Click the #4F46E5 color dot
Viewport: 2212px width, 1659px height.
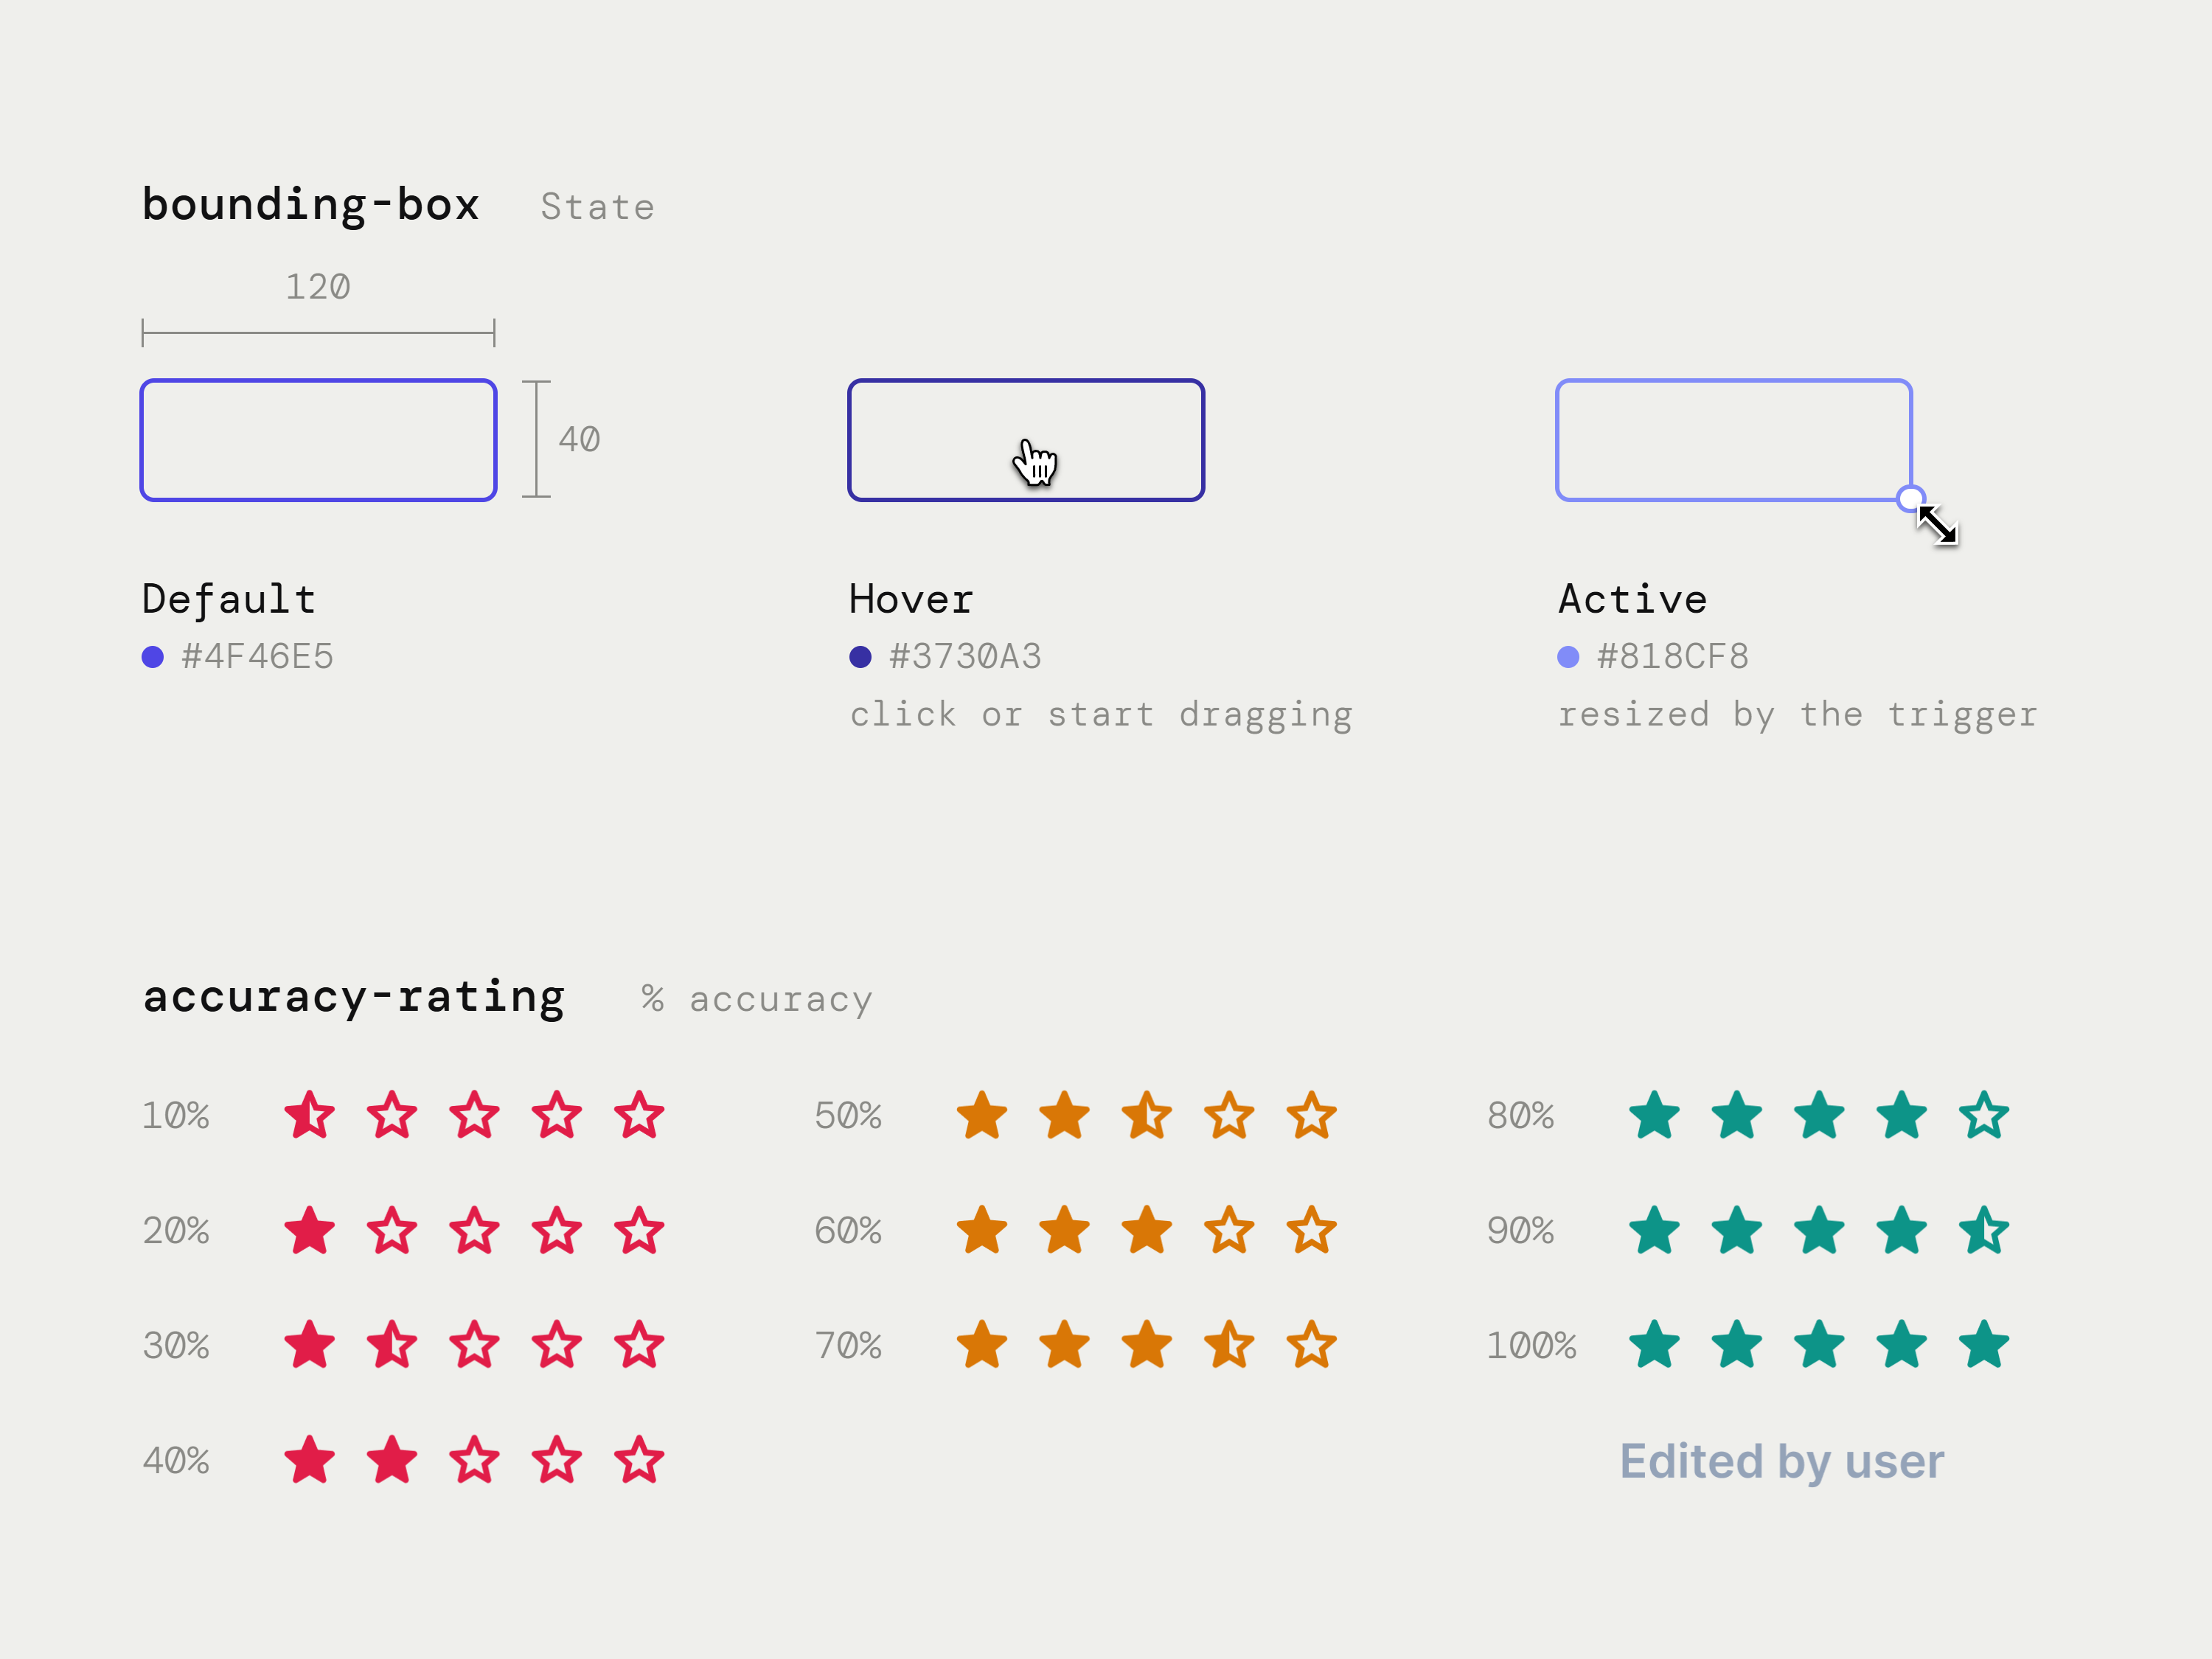pyautogui.click(x=152, y=657)
